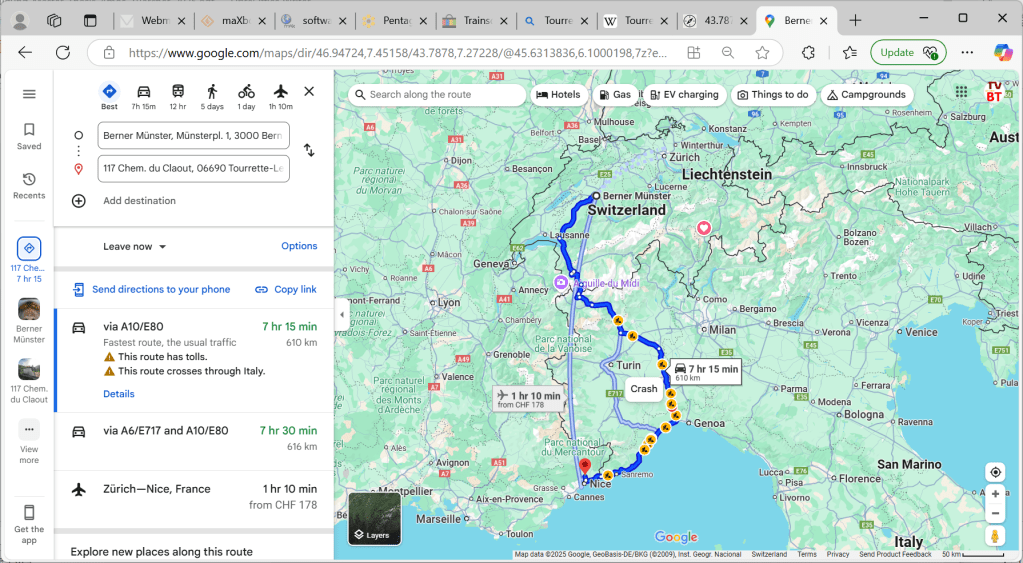
Task: Show your location on the map
Action: click(x=994, y=472)
